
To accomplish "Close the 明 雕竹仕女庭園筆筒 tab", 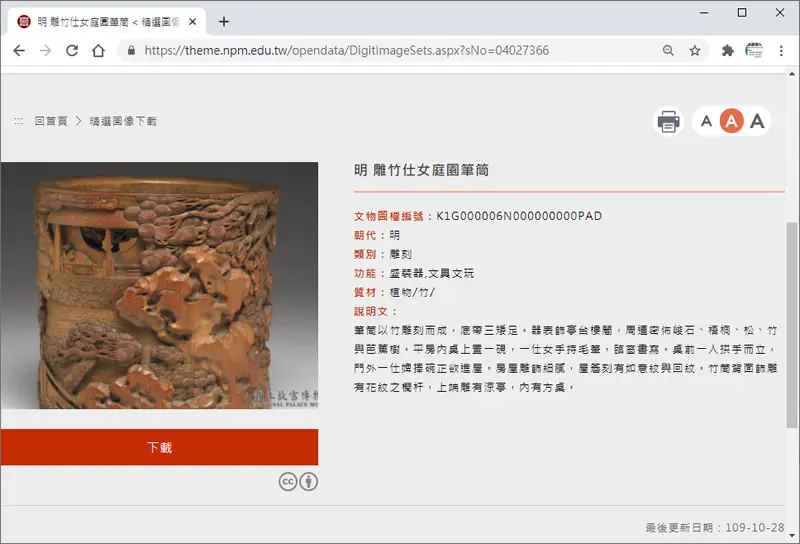I will click(x=192, y=21).
